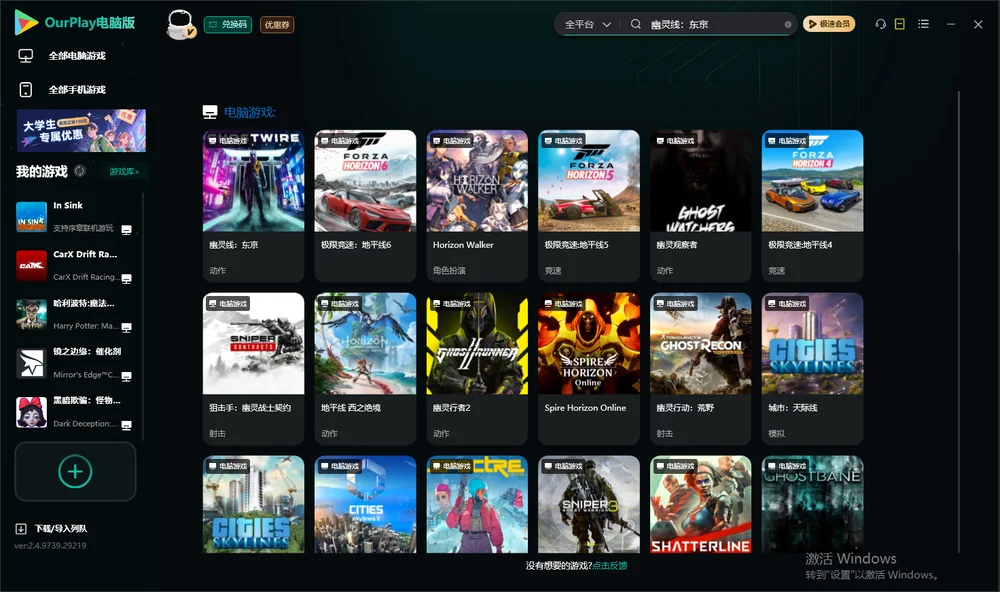Click the OurPlay logo icon
1000x592 pixels.
(26, 22)
